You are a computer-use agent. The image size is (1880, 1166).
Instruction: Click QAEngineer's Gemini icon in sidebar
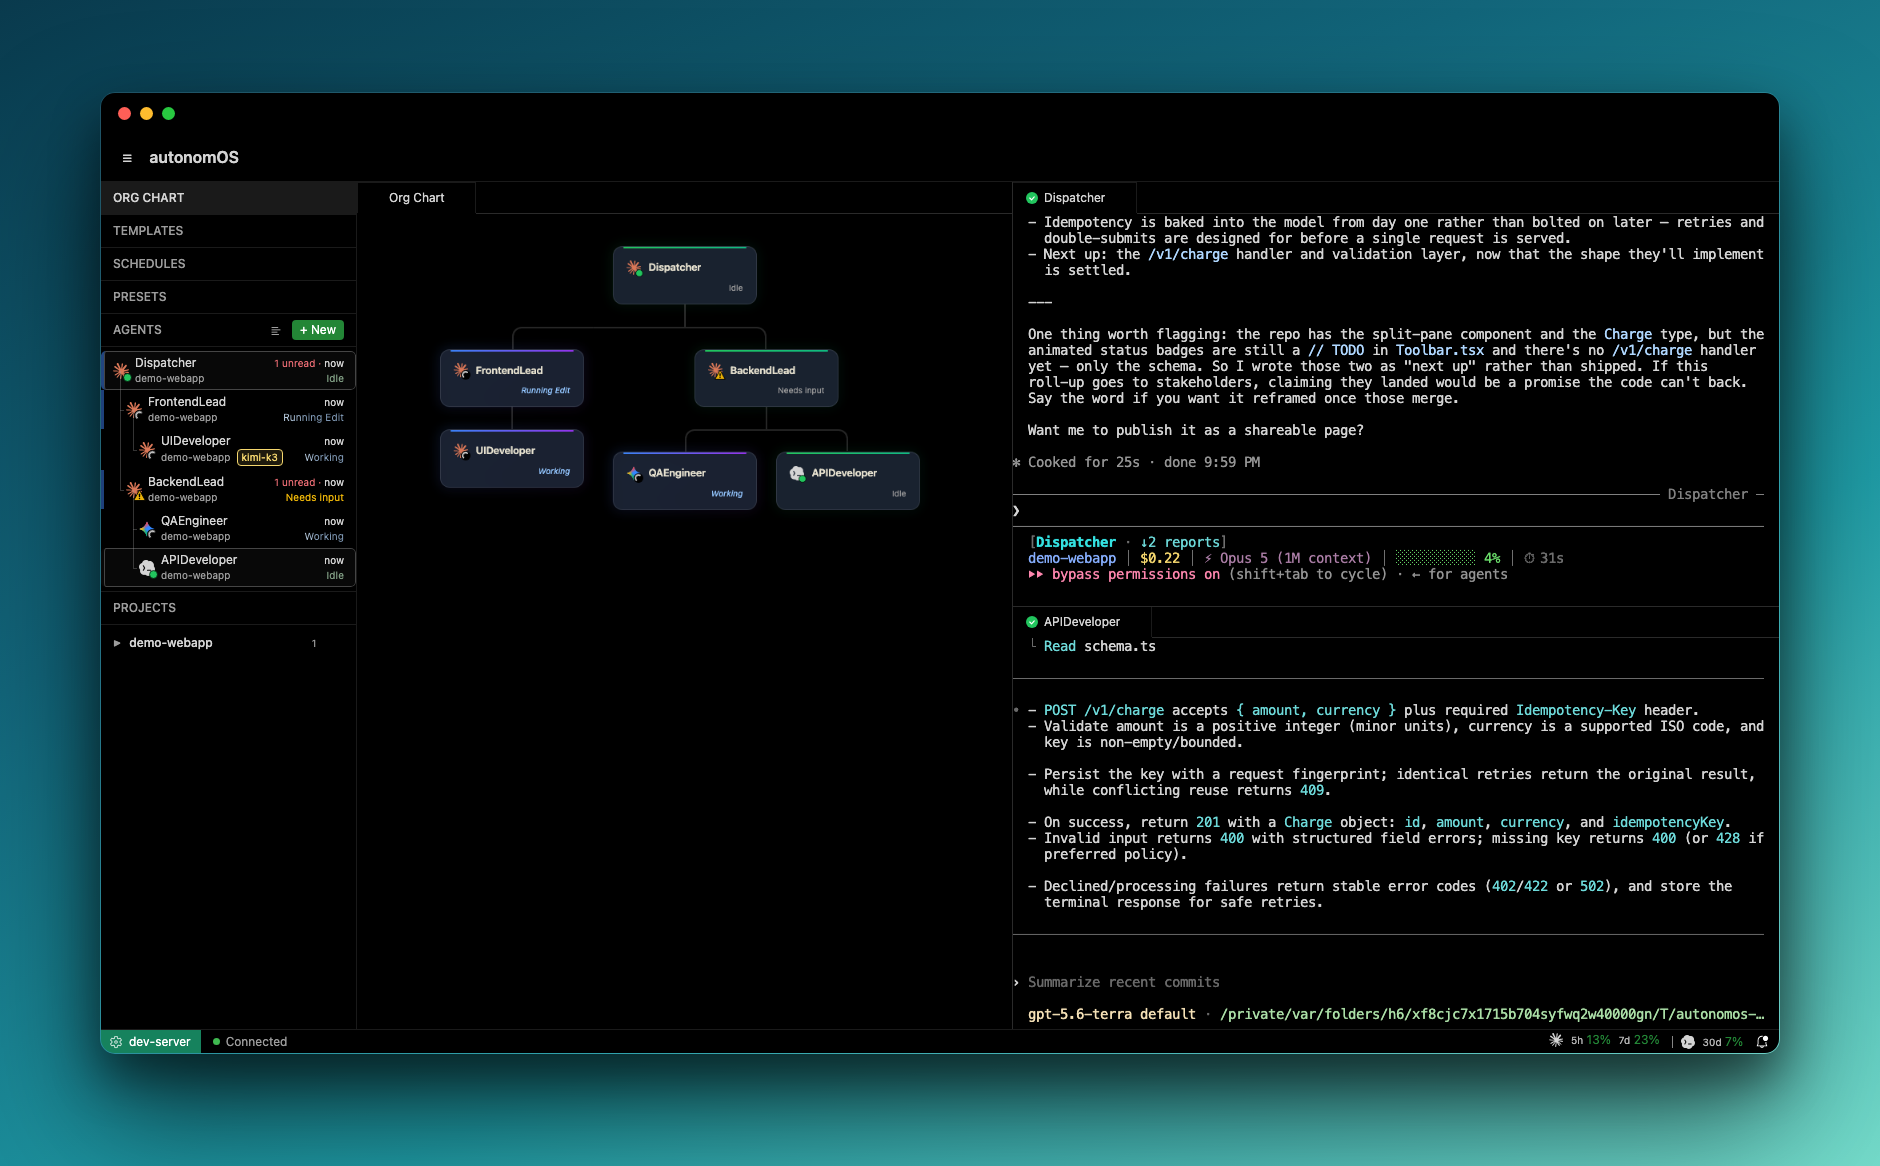pos(147,529)
